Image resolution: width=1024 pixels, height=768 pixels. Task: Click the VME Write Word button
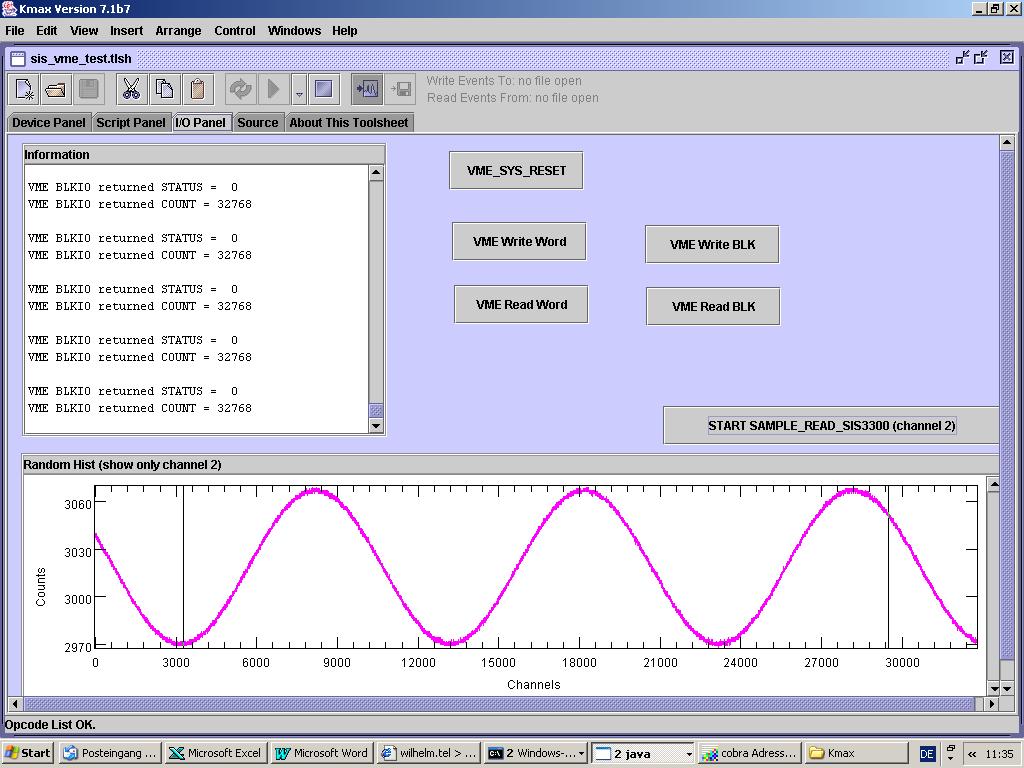tap(519, 242)
